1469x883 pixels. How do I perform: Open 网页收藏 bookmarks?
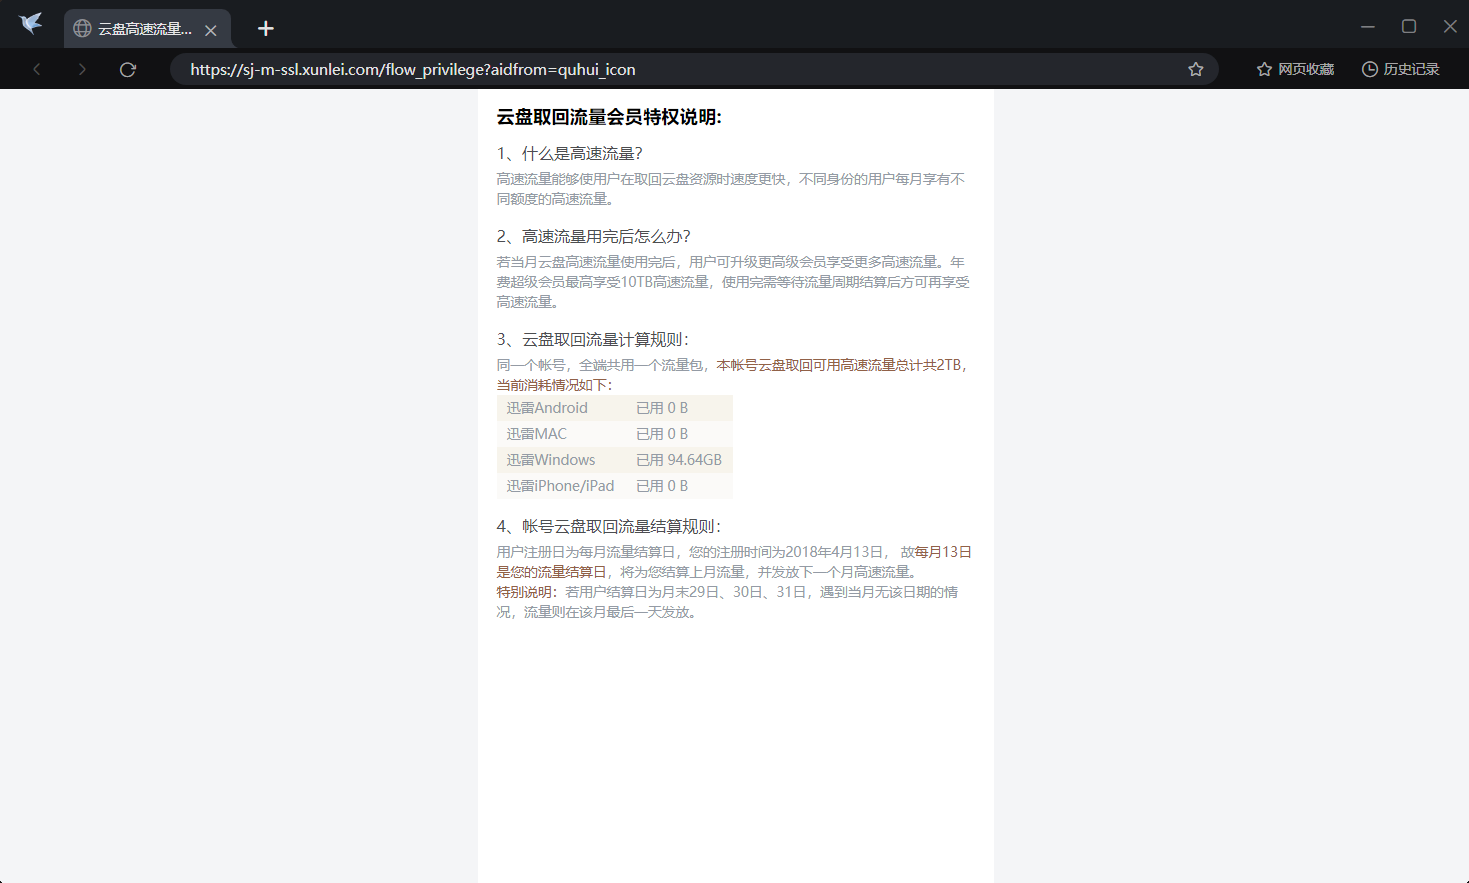click(x=1293, y=68)
